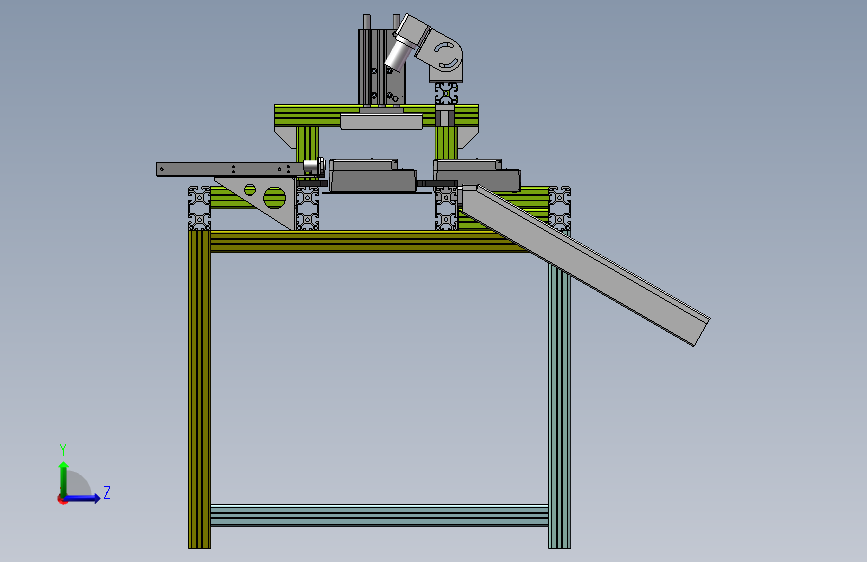Select the vertical gray cylinder column on gantry
The image size is (867, 562).
381,66
